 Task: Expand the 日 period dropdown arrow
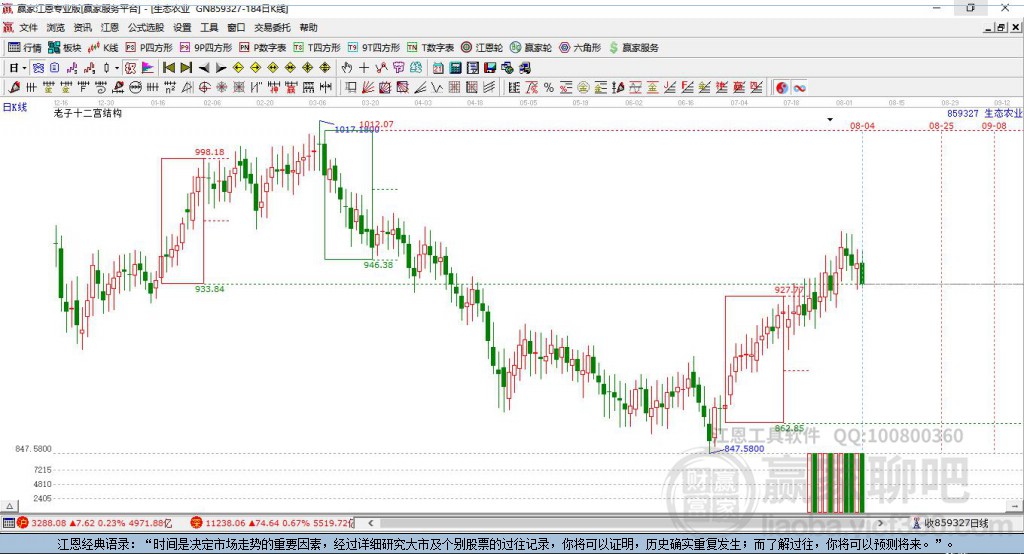pyautogui.click(x=24, y=68)
